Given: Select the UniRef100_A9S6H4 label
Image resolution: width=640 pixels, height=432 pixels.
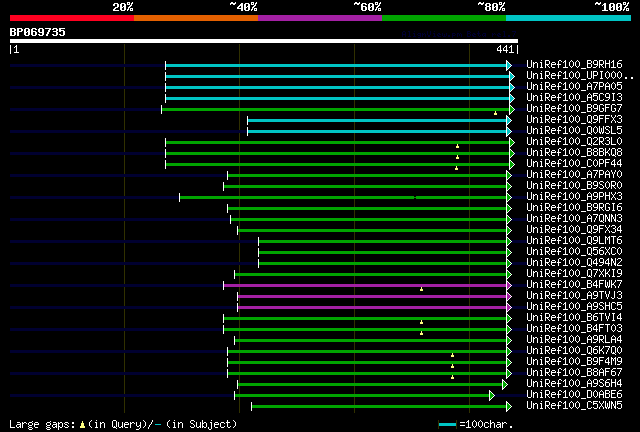Looking at the screenshot, I should click(574, 384).
